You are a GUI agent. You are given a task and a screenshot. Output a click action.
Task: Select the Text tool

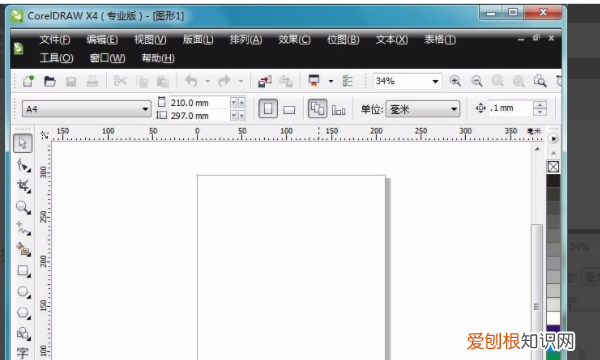(23, 352)
